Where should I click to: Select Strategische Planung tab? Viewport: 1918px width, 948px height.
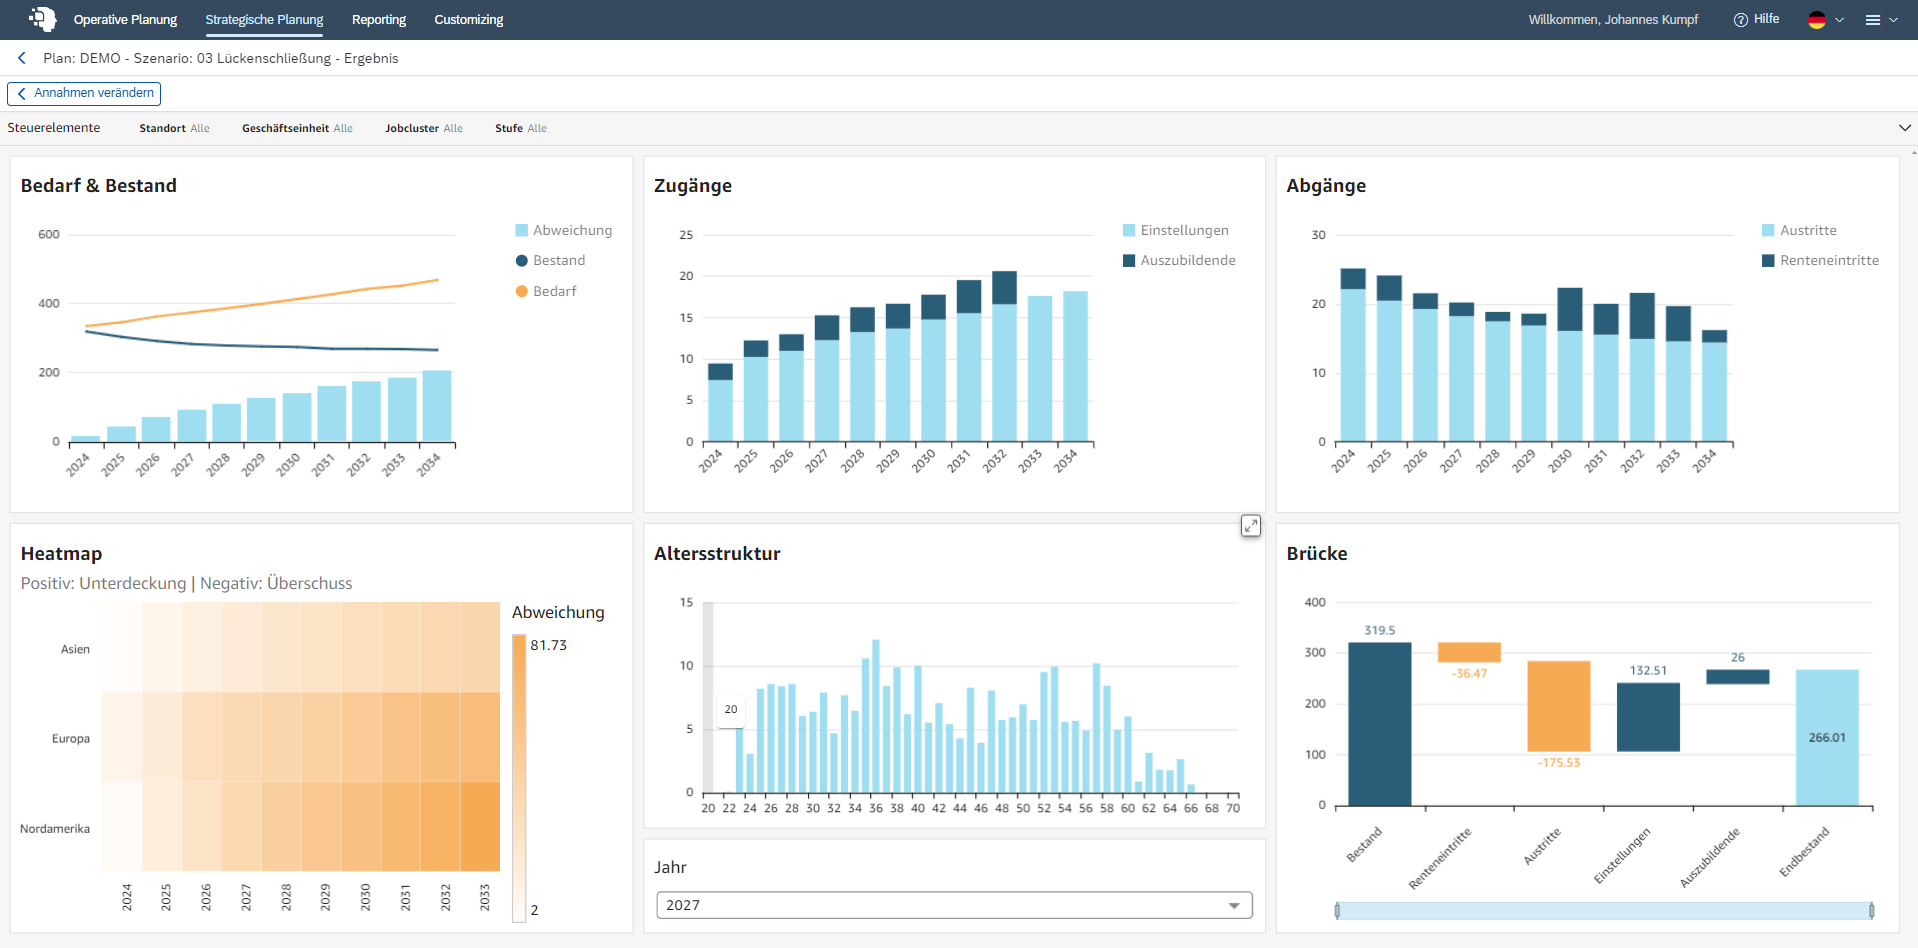click(264, 20)
